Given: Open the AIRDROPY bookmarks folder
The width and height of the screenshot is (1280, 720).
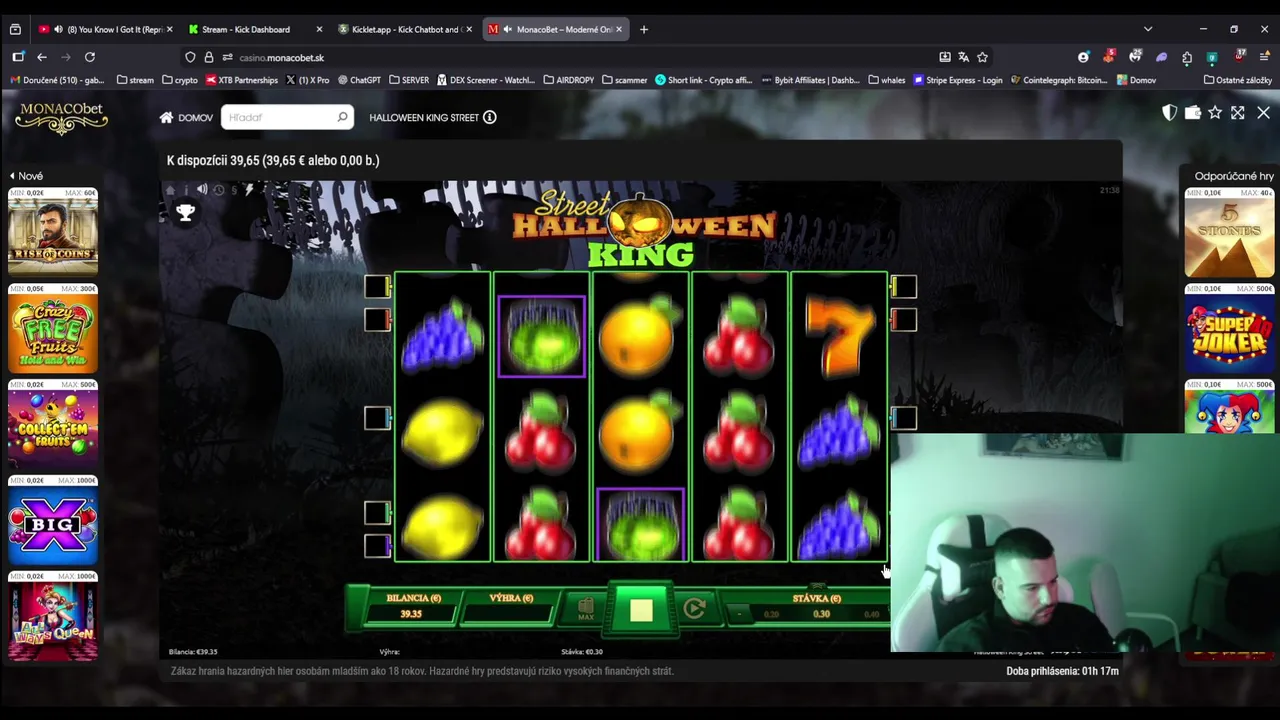Looking at the screenshot, I should (569, 80).
